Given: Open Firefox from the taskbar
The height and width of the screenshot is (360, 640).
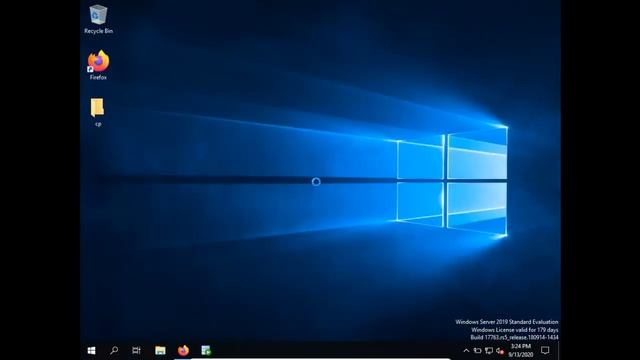Looking at the screenshot, I should 183,351.
